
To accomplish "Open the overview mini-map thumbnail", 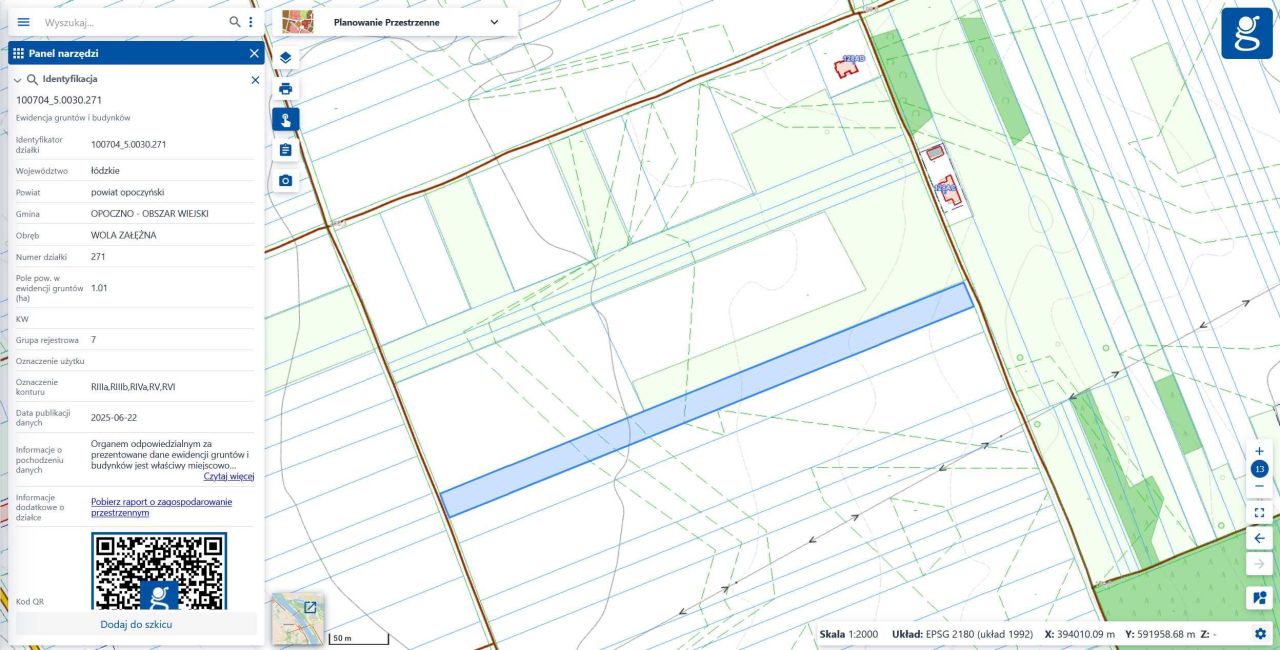I will point(298,618).
